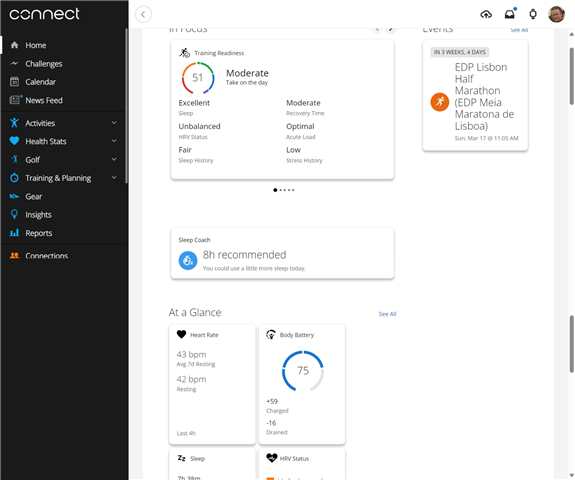Click the orange running event icon

(440, 102)
